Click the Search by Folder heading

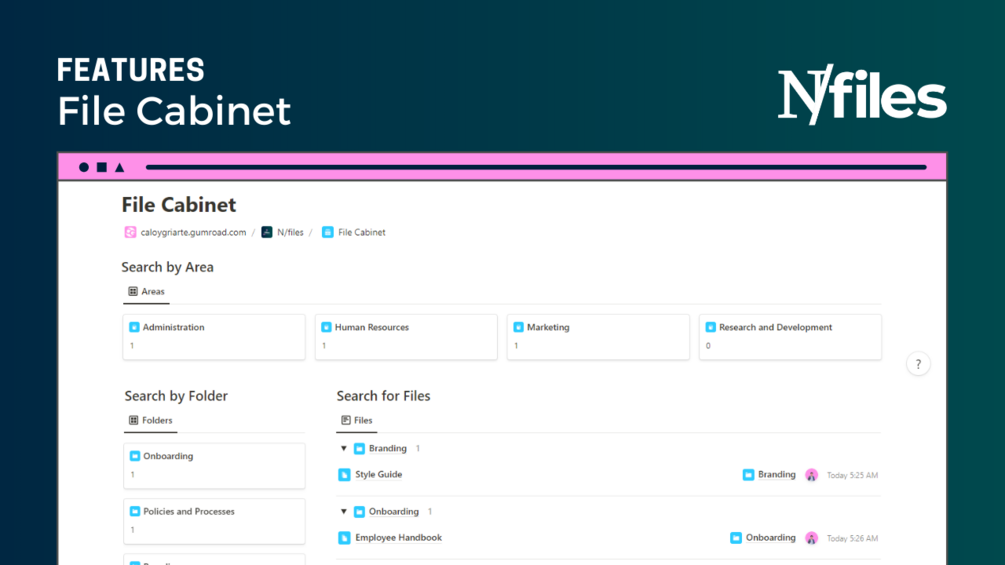[176, 396]
